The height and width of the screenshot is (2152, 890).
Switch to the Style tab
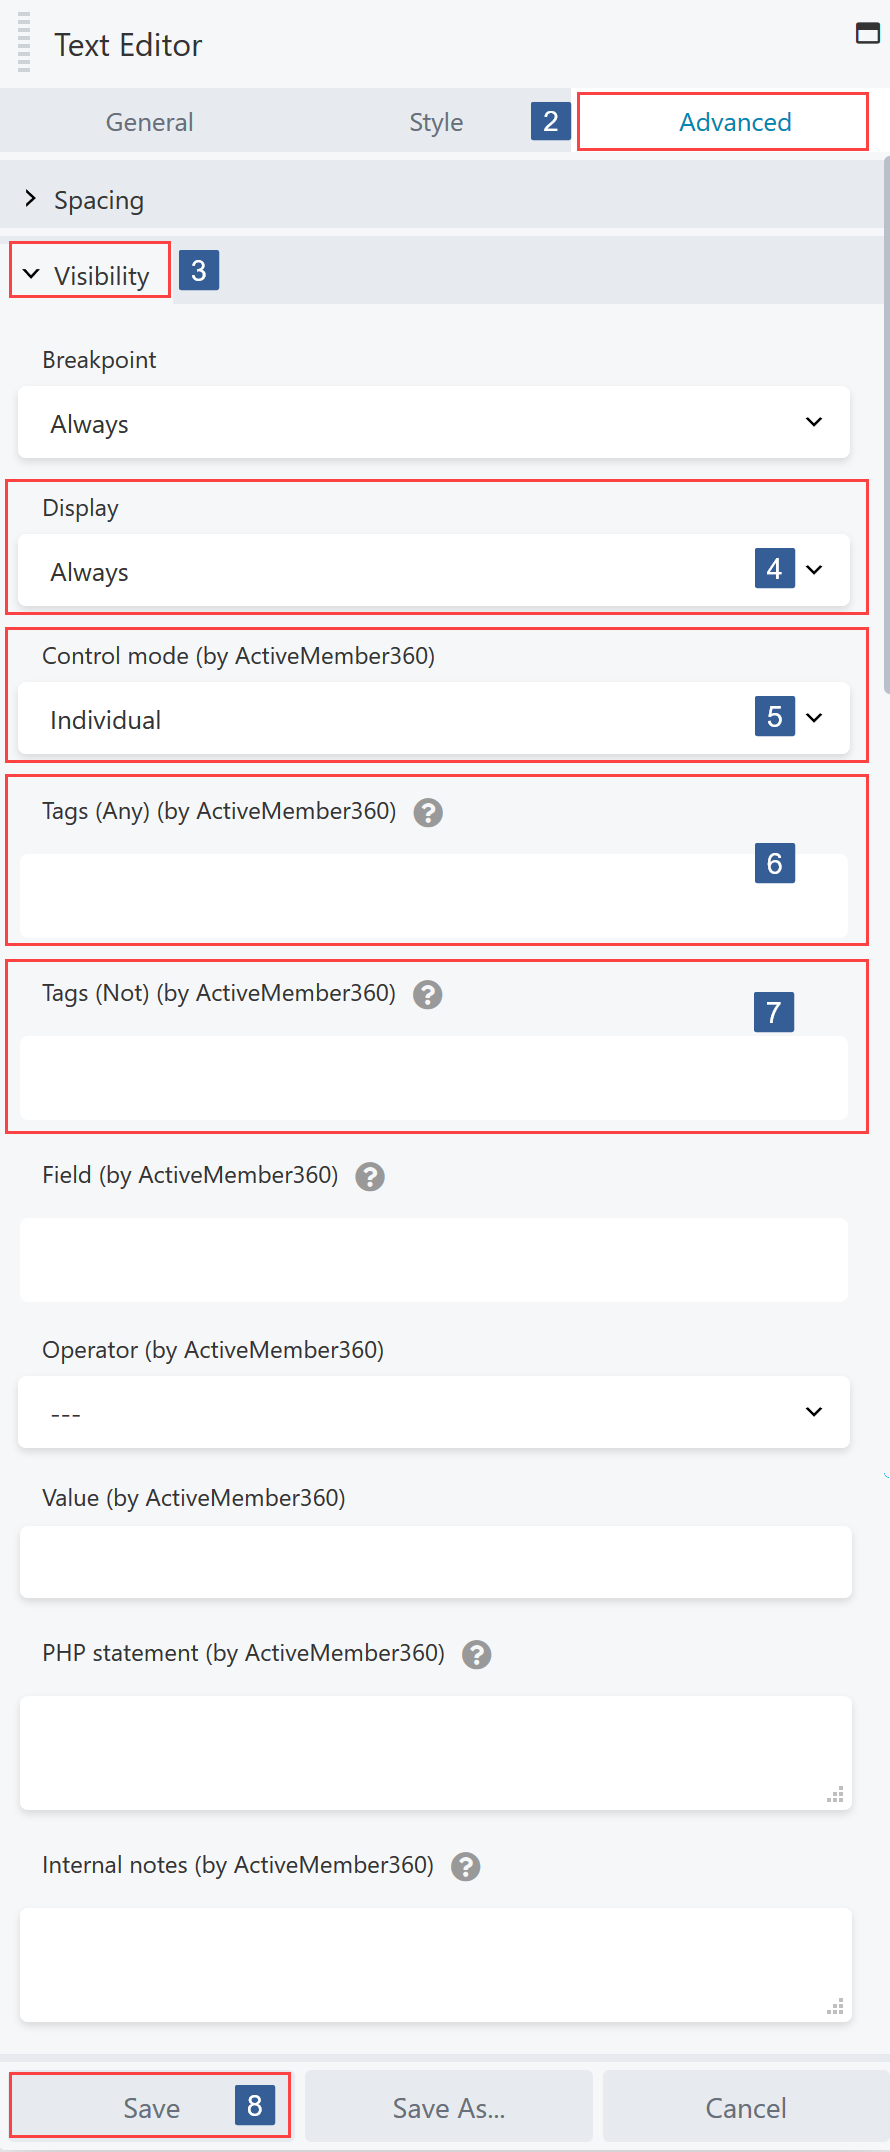[435, 121]
